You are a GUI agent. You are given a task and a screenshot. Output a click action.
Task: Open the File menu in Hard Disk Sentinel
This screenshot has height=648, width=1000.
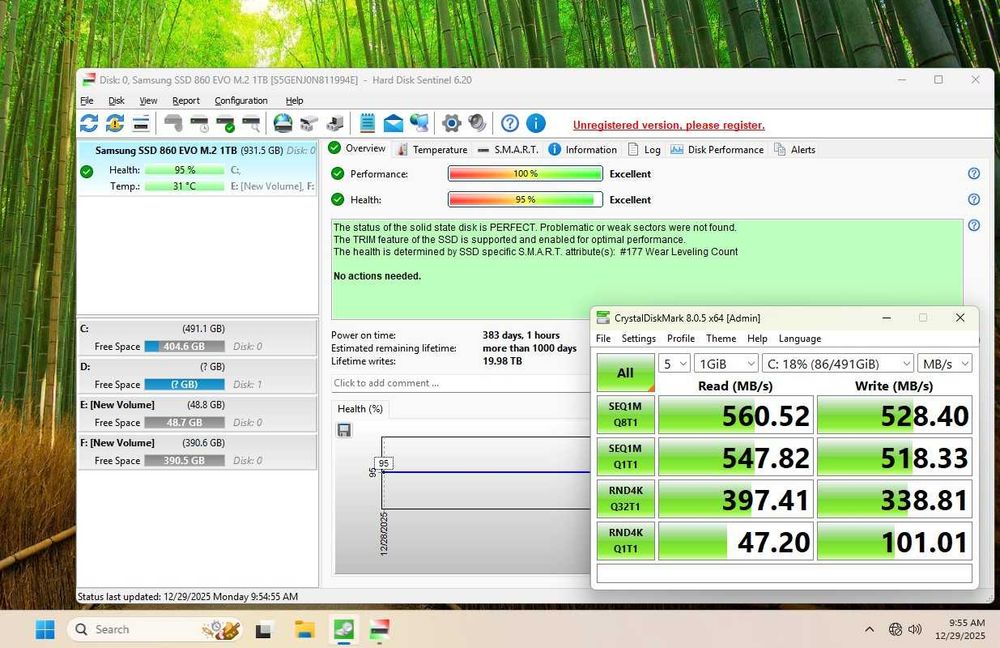[87, 101]
